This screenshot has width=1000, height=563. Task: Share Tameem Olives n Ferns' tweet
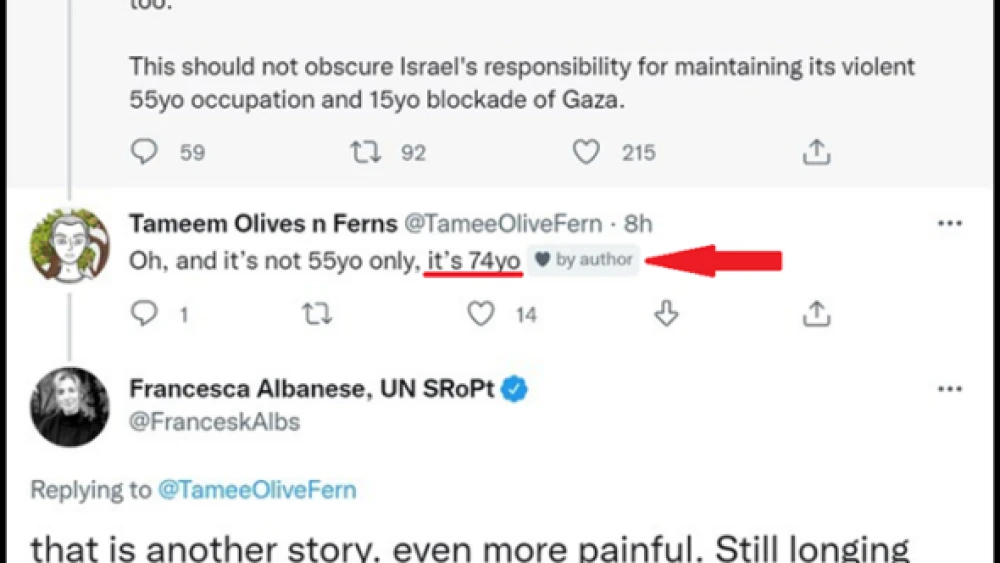pos(816,314)
